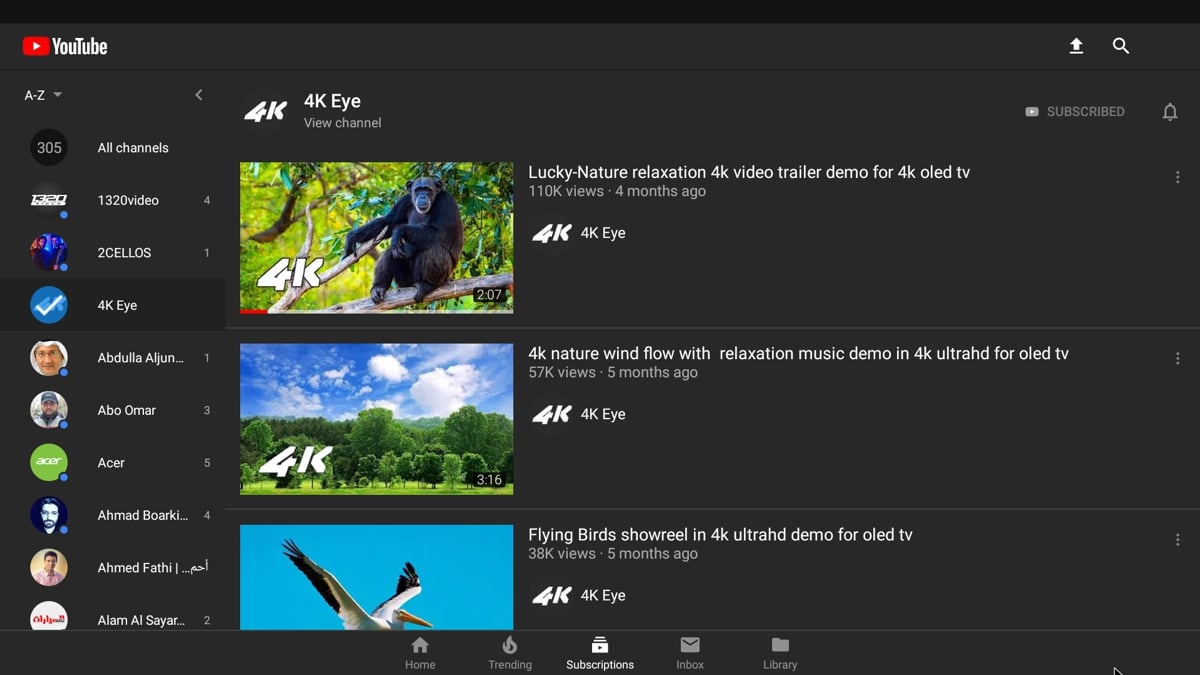Select the Ahmad Boarki... channel
Image resolution: width=1200 pixels, height=675 pixels.
(x=113, y=515)
